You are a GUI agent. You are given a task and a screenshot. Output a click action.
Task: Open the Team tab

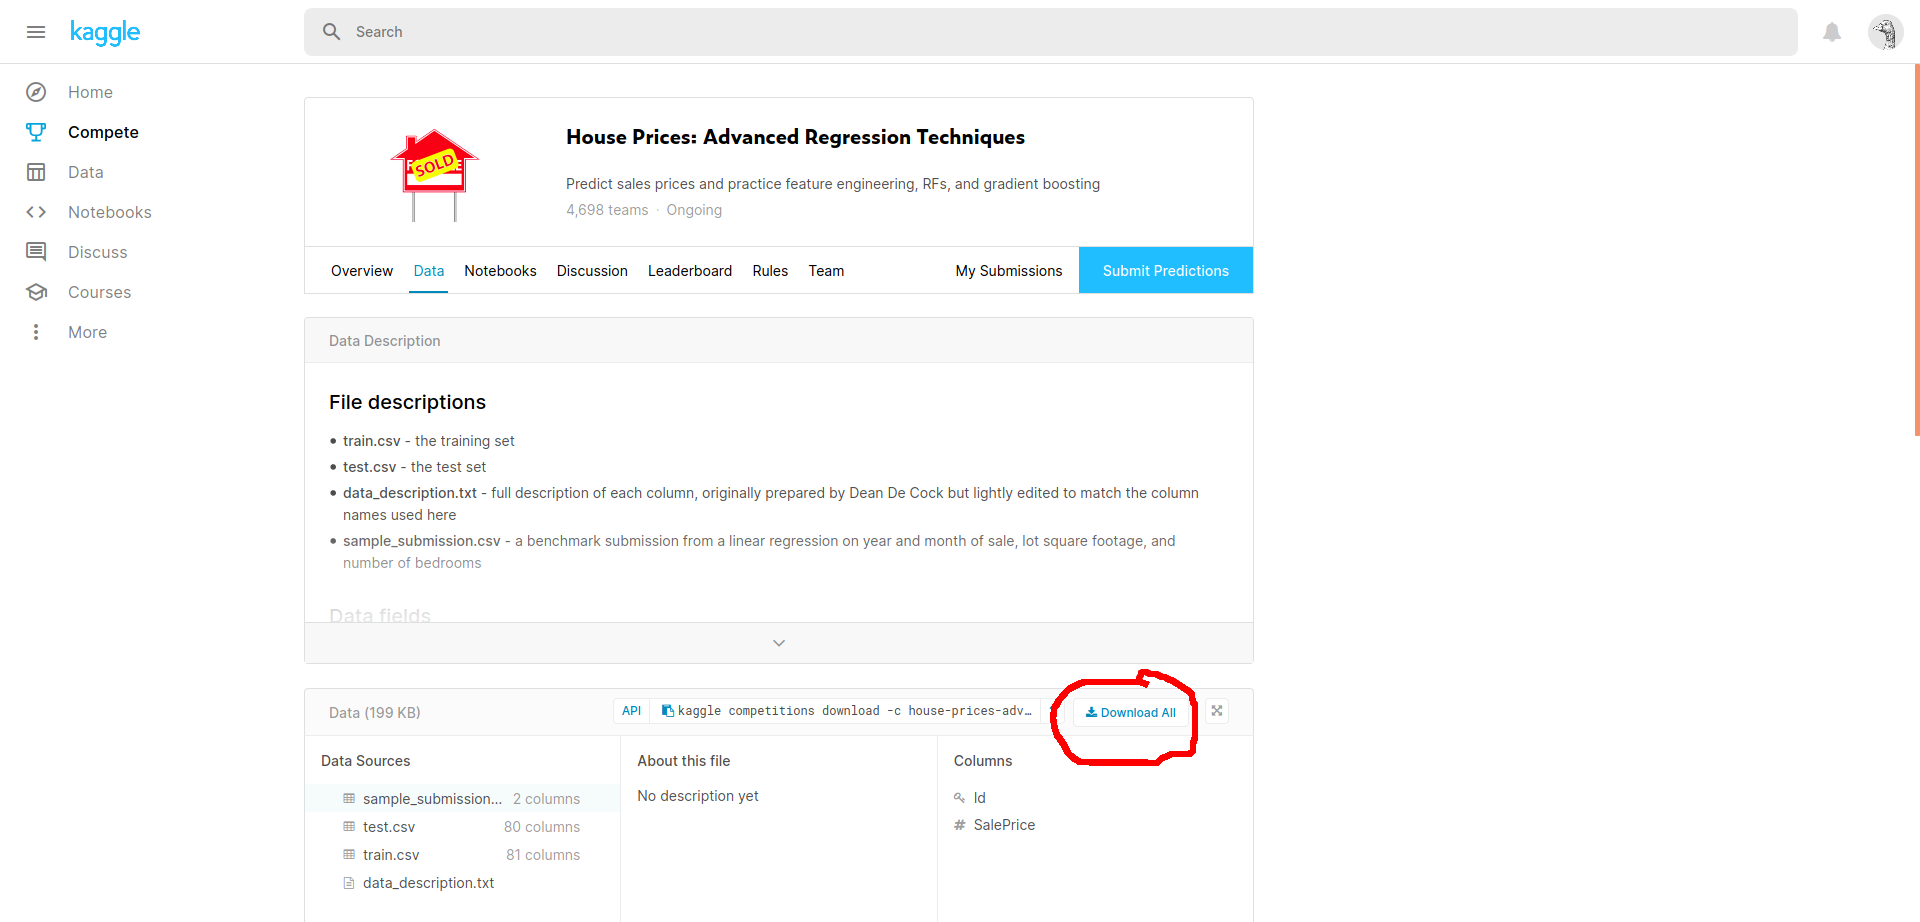tap(826, 271)
